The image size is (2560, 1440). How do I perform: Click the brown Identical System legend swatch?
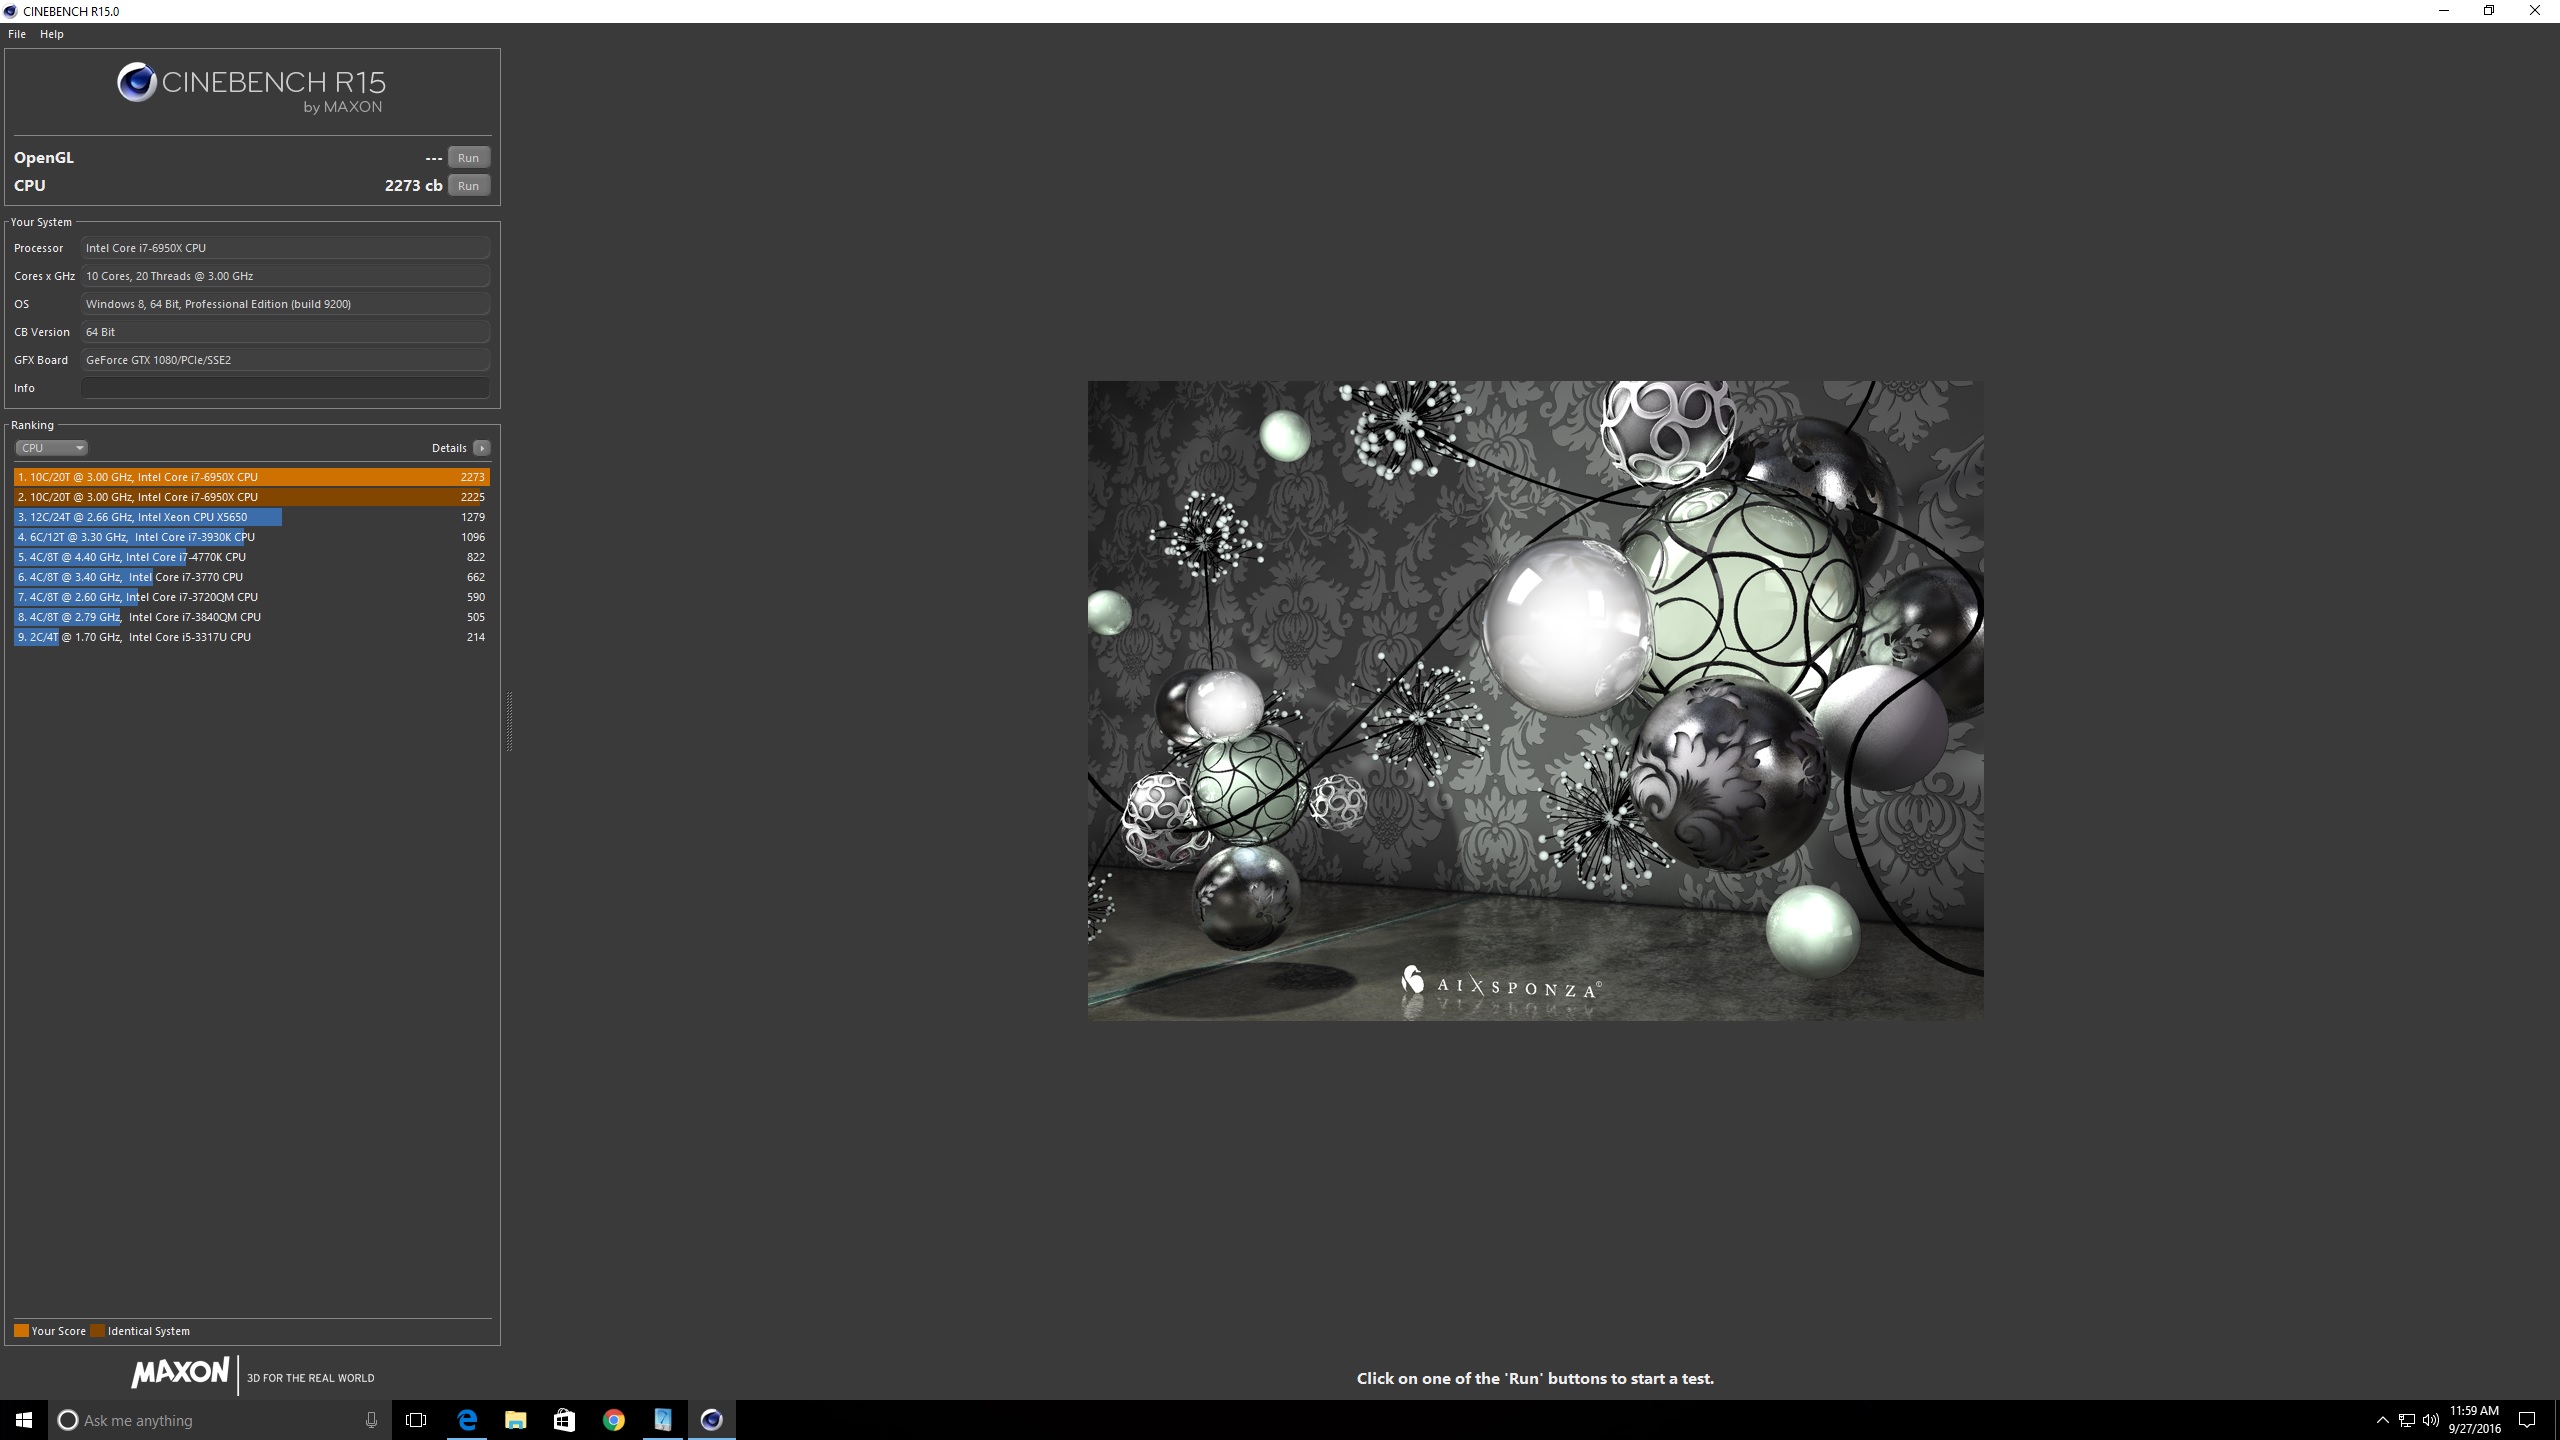(x=97, y=1331)
